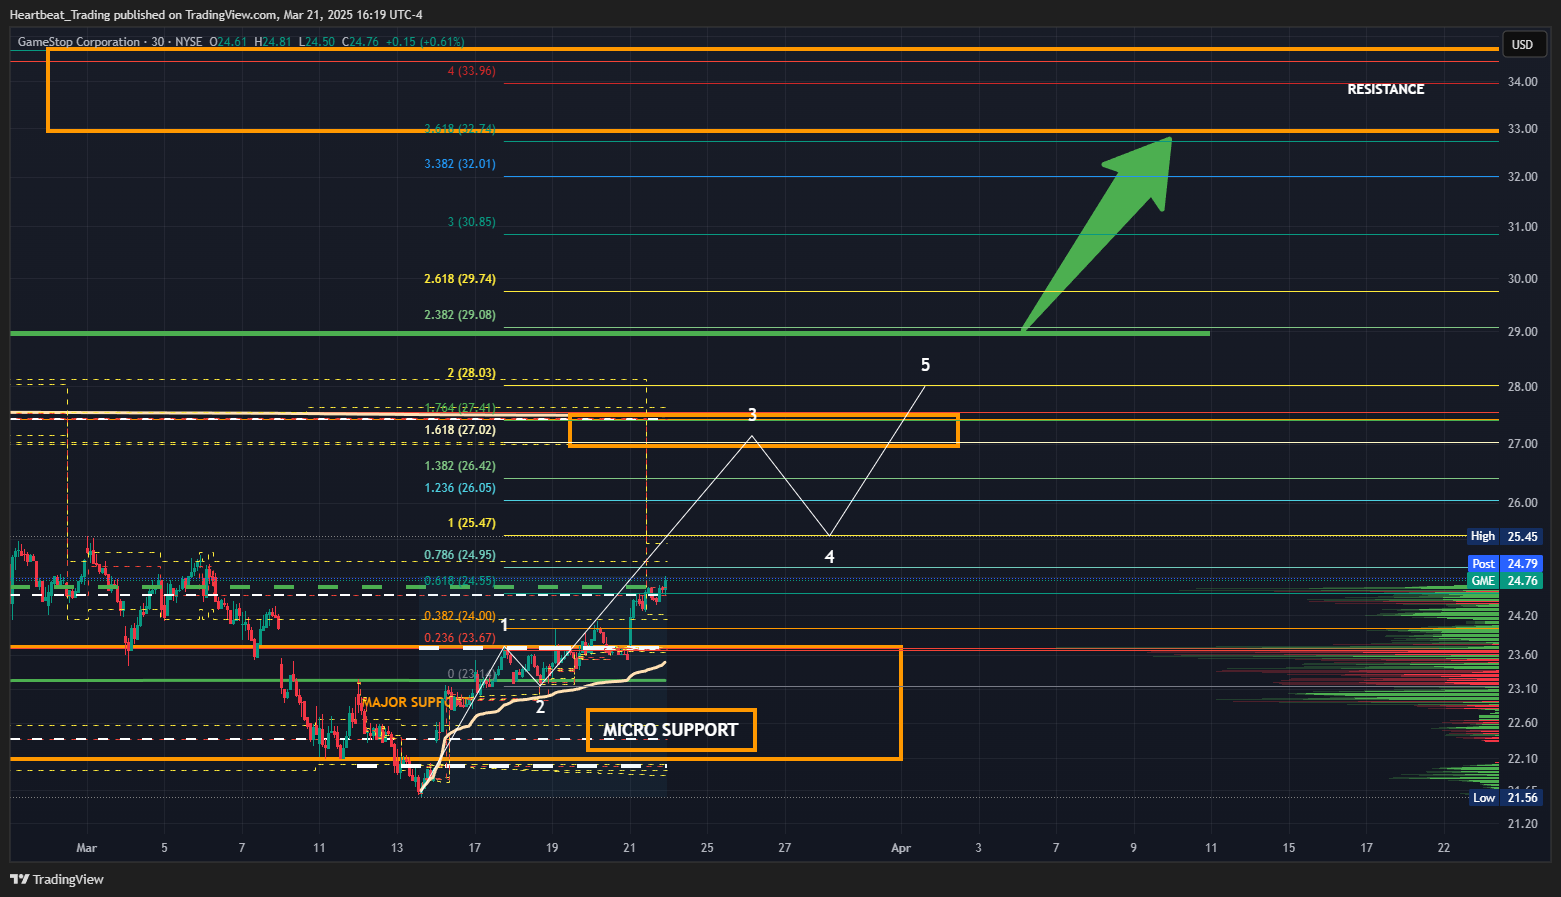The width and height of the screenshot is (1561, 897).
Task: Click the 23.60 price axis value
Action: click(1522, 655)
